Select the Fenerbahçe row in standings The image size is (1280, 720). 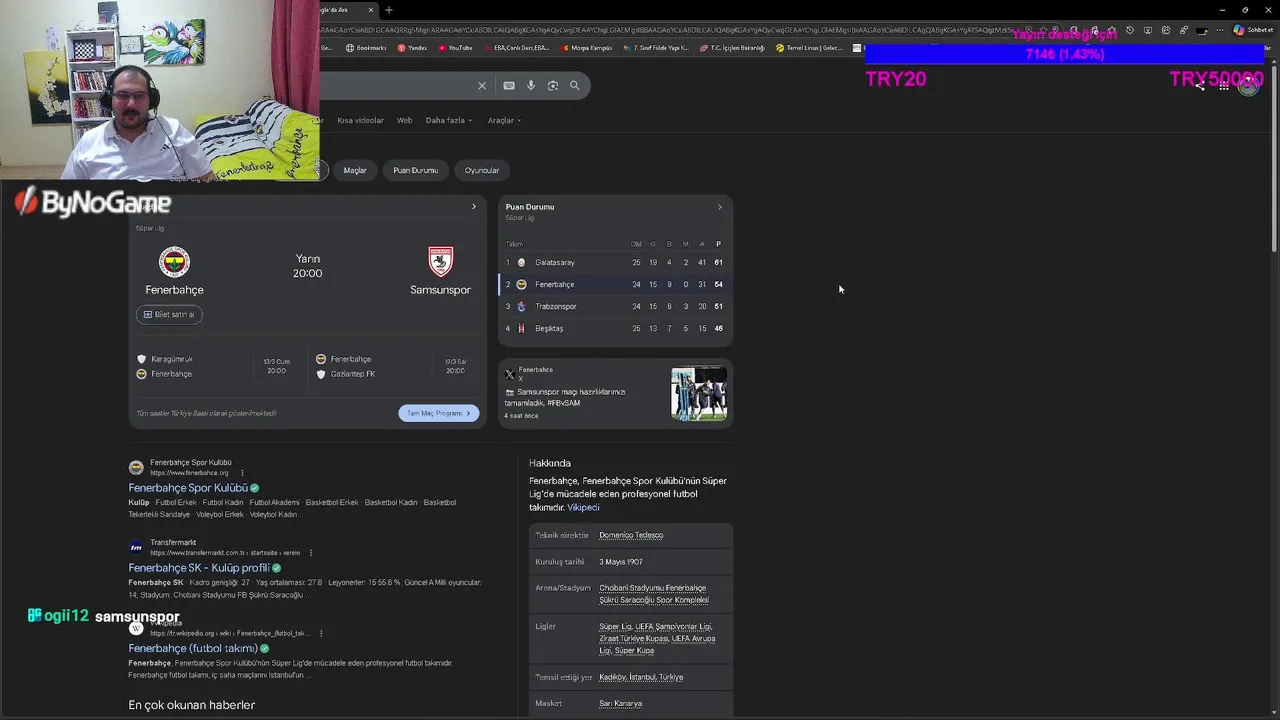pos(616,285)
